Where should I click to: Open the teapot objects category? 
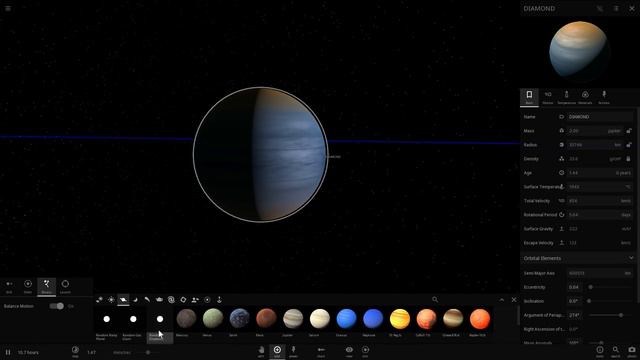[159, 300]
